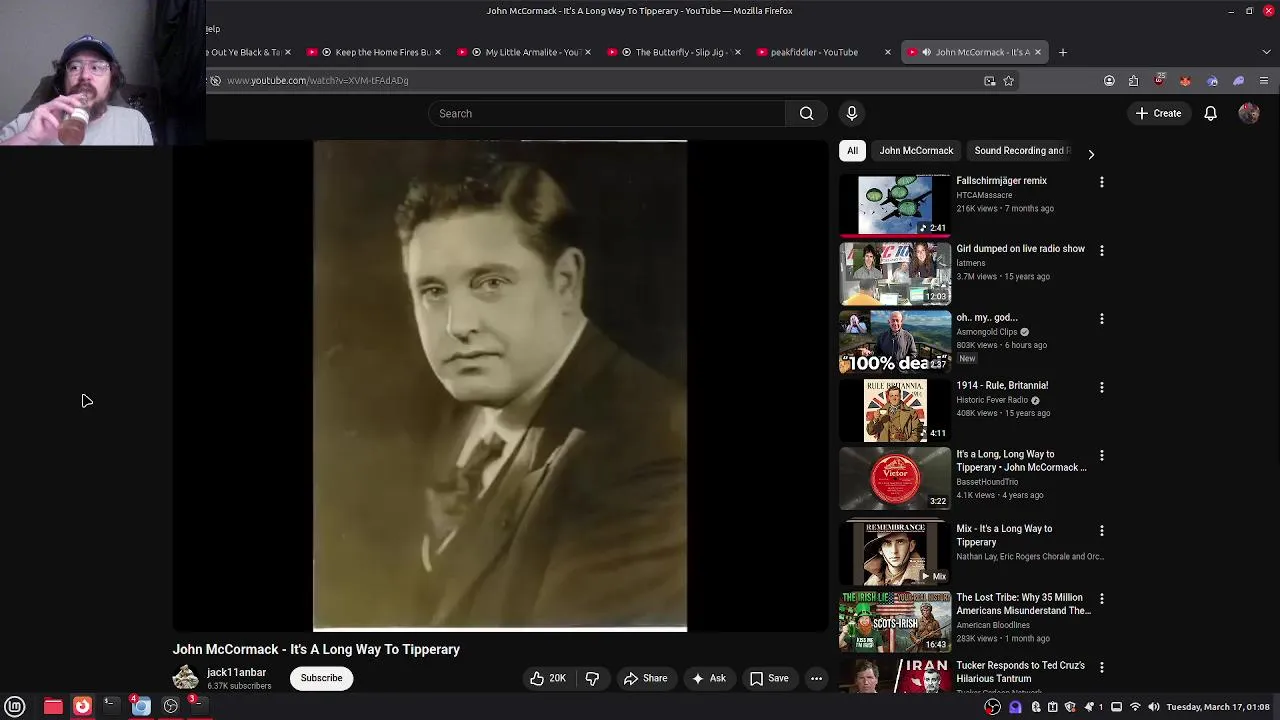Switch to Keep the Home Fires Burning tab
The width and height of the screenshot is (1280, 720).
pos(374,52)
